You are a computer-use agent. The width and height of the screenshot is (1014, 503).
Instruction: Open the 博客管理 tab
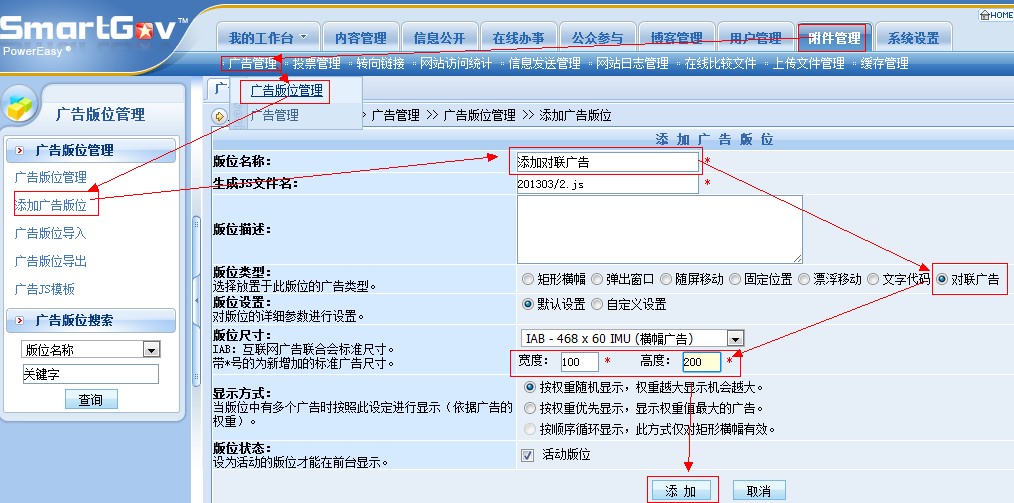[676, 38]
